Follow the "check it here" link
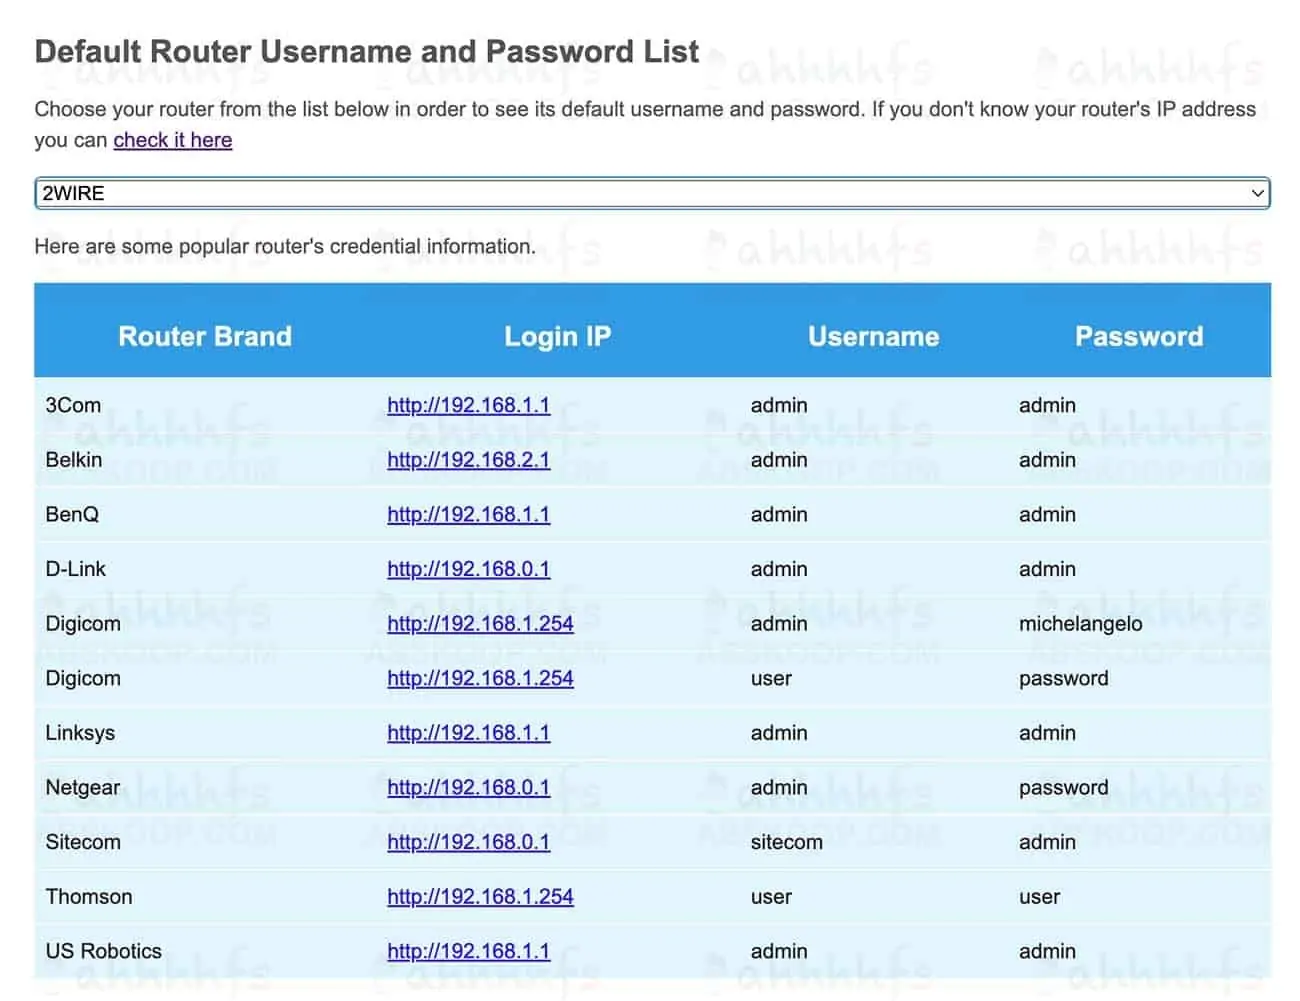 (172, 140)
